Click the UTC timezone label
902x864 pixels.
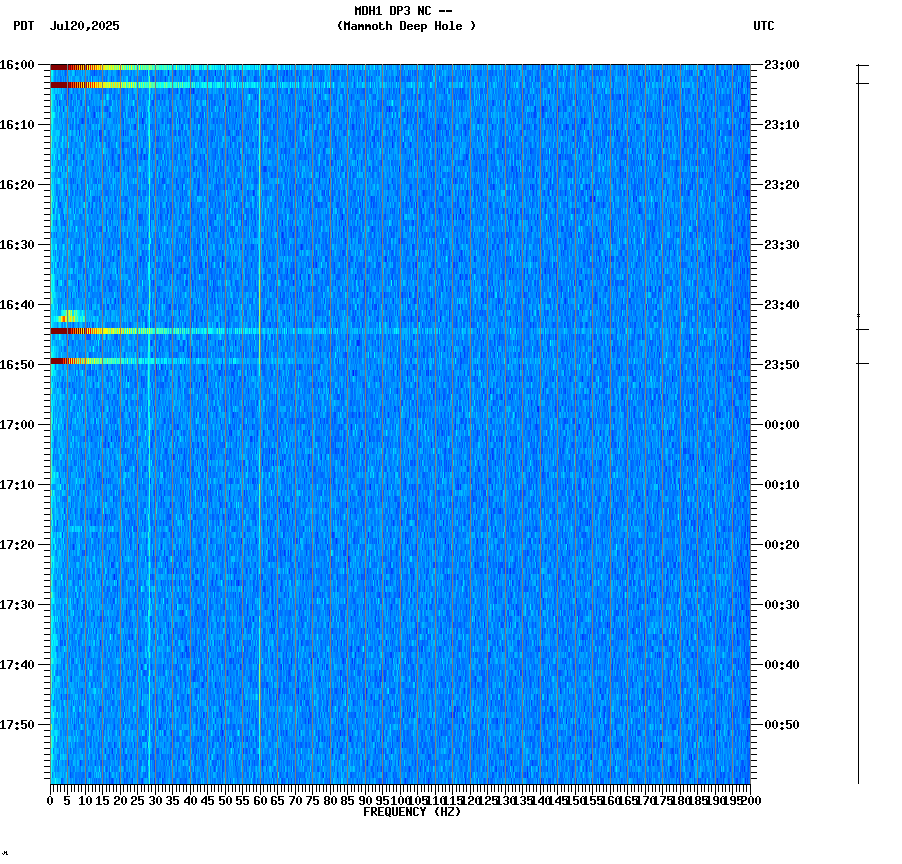click(765, 27)
